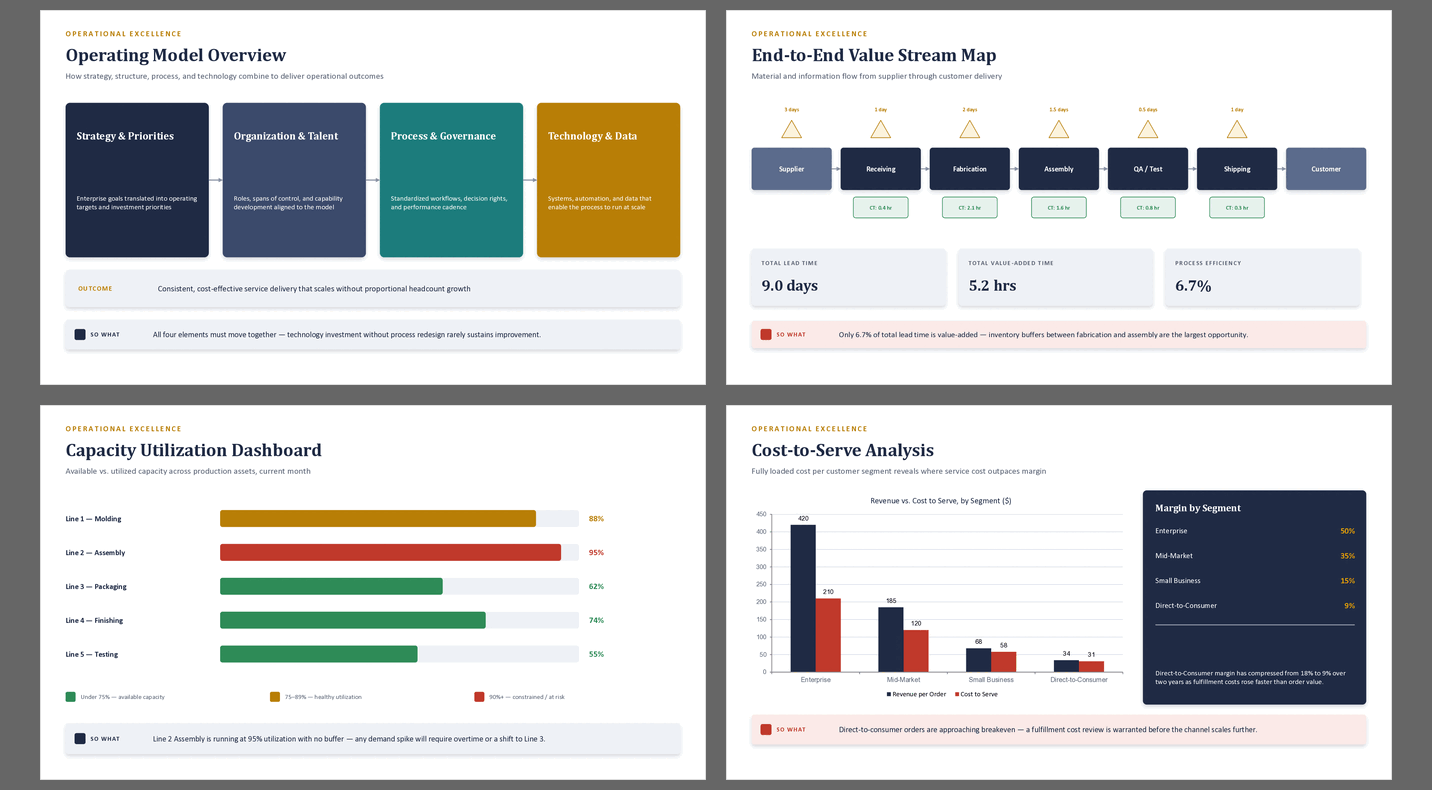
Task: Click the CT: 1.6 hr cycle time tag
Action: 1059,208
